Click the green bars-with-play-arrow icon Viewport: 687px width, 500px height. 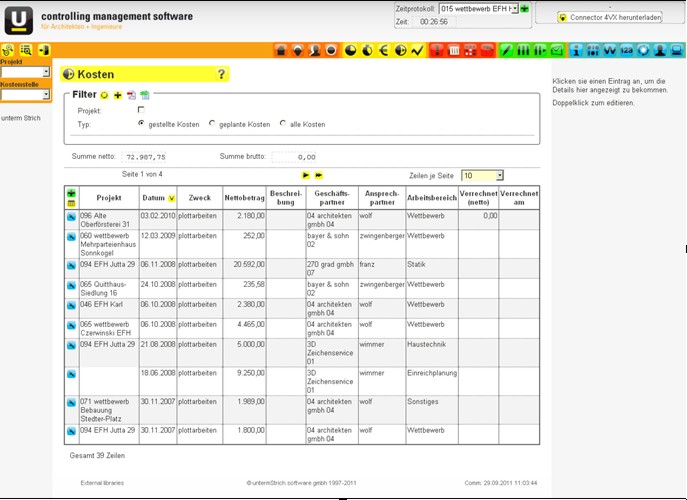540,50
